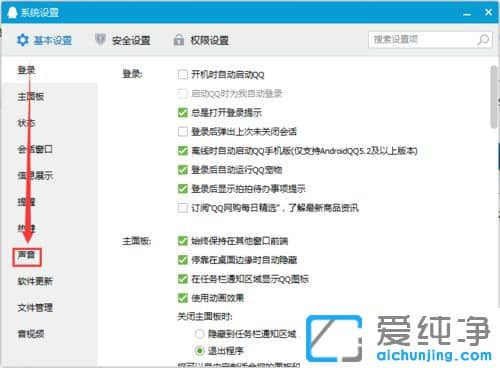Click the greyed 启动QQ时为我自动登录 checkbox
Image resolution: width=500 pixels, height=368 pixels.
pyautogui.click(x=183, y=93)
